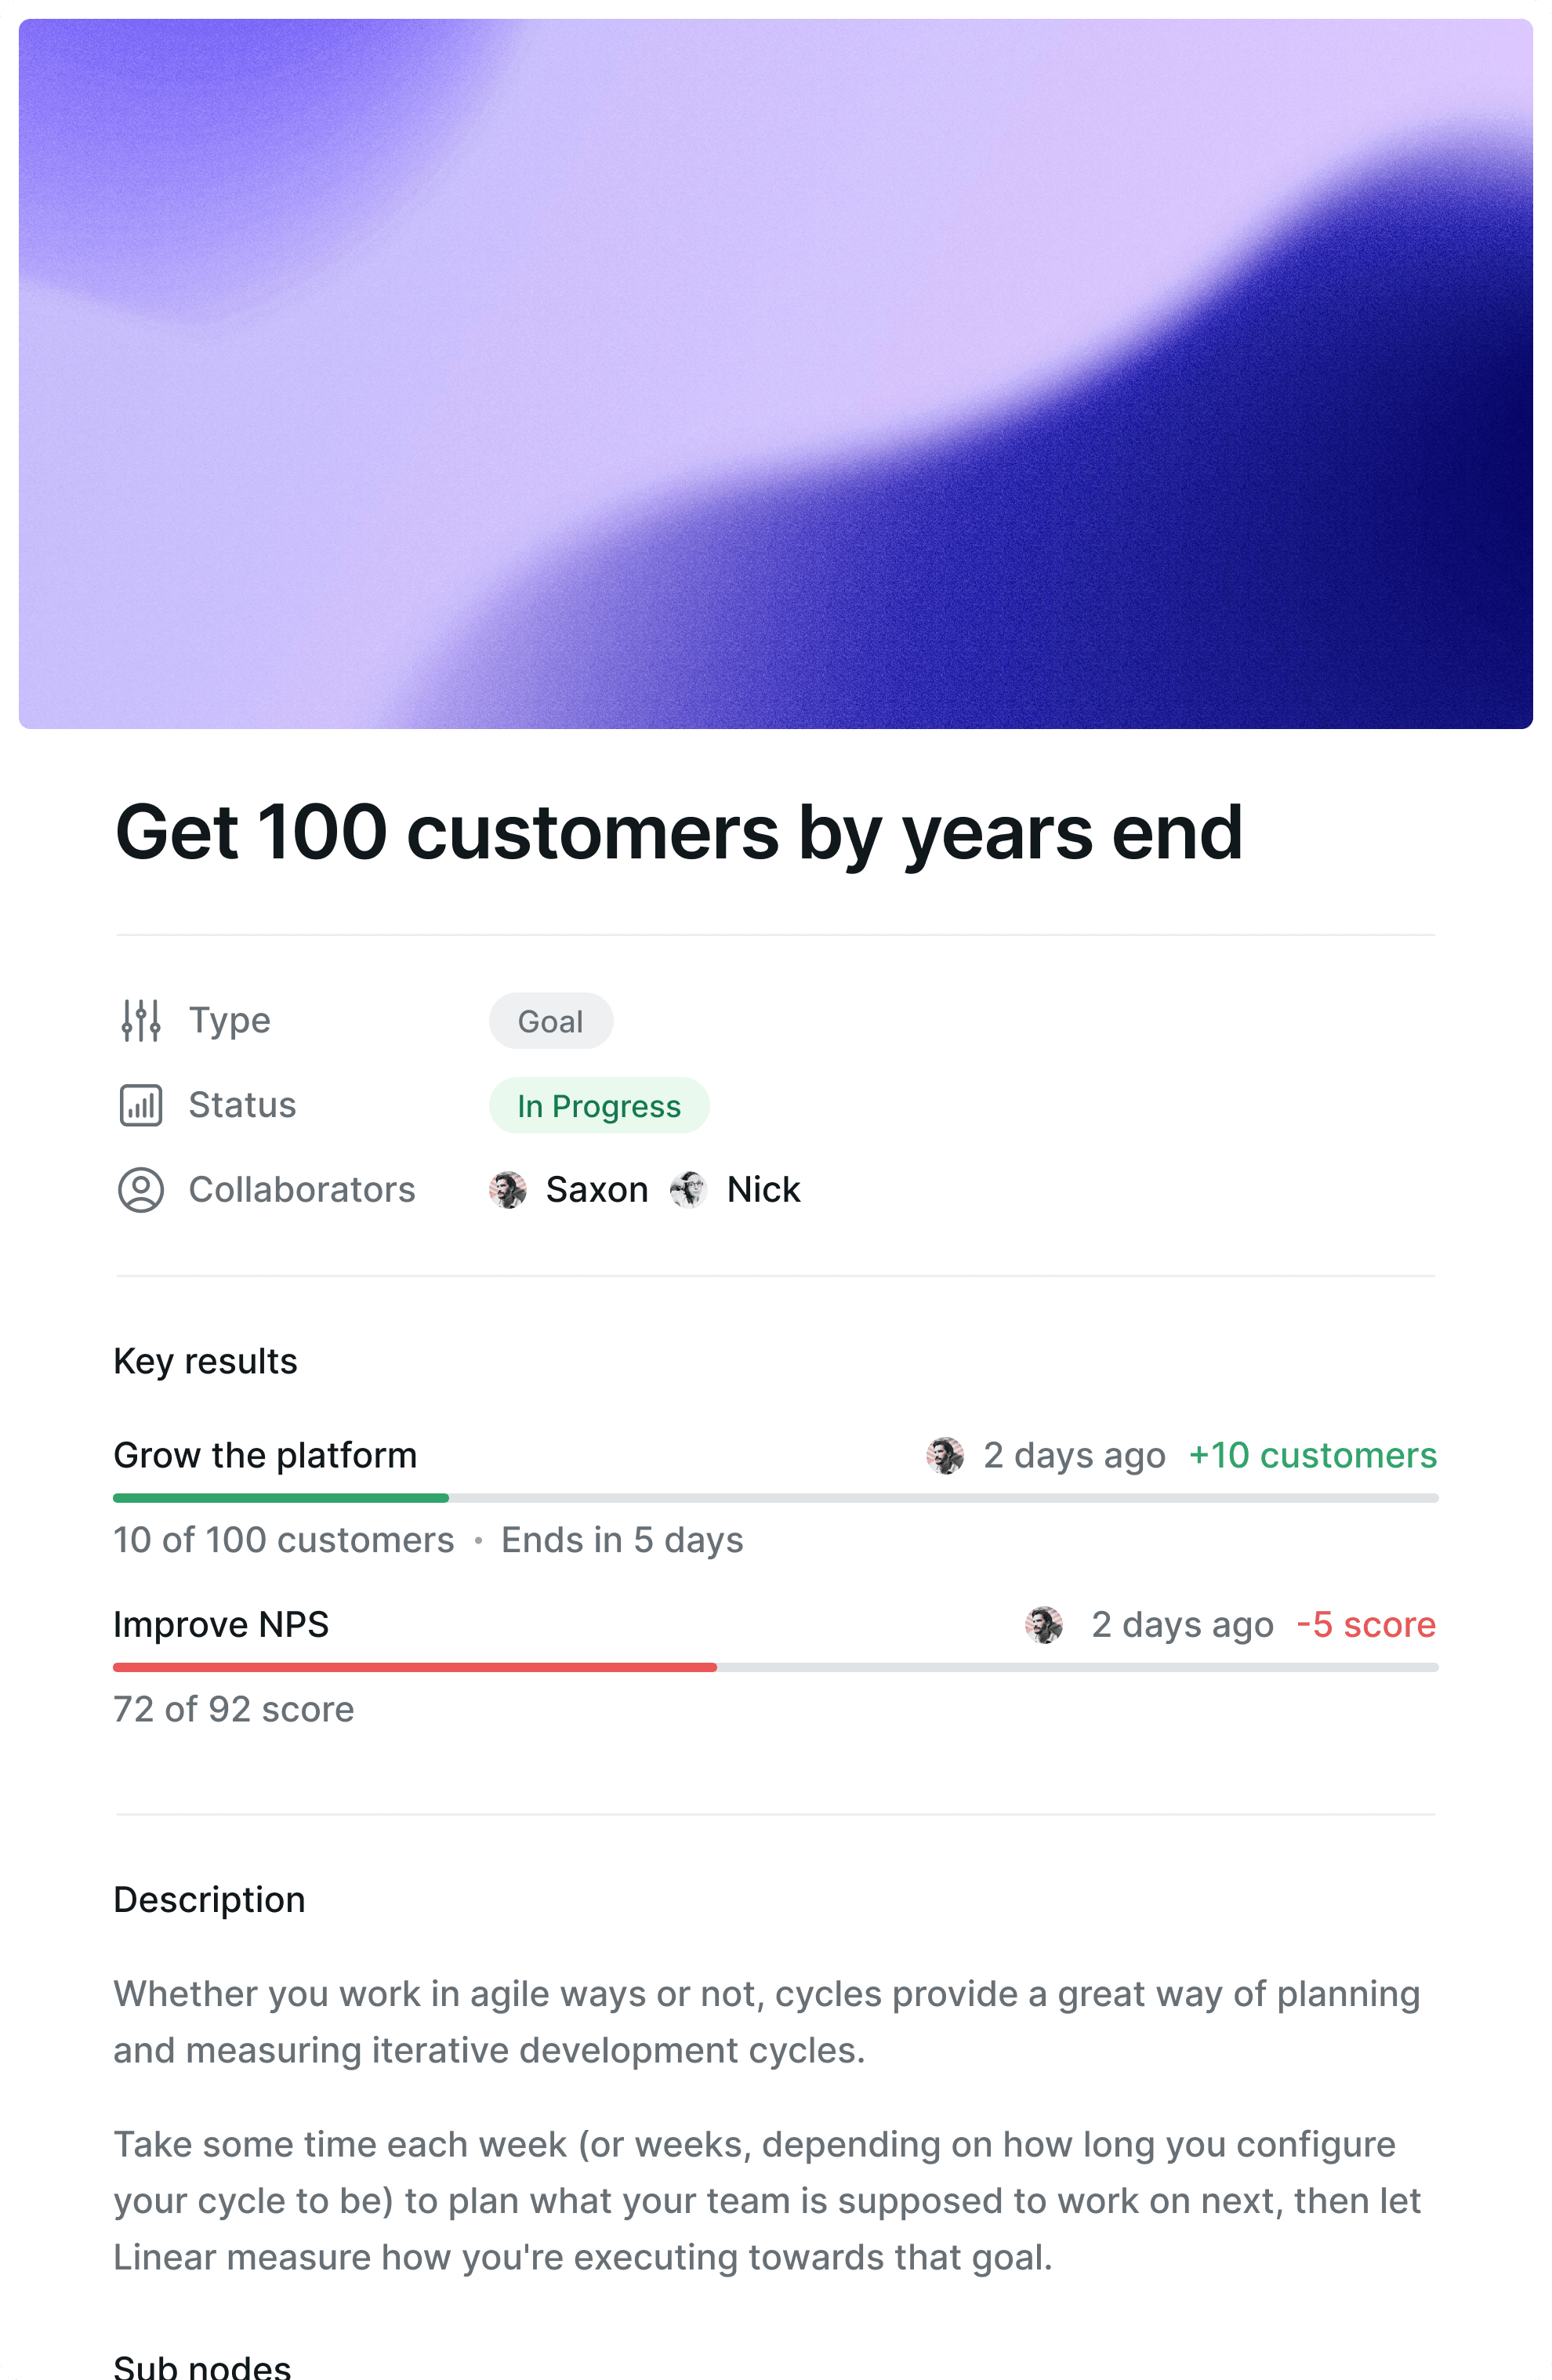
Task: Click the -5 score update label
Action: pyautogui.click(x=1366, y=1625)
